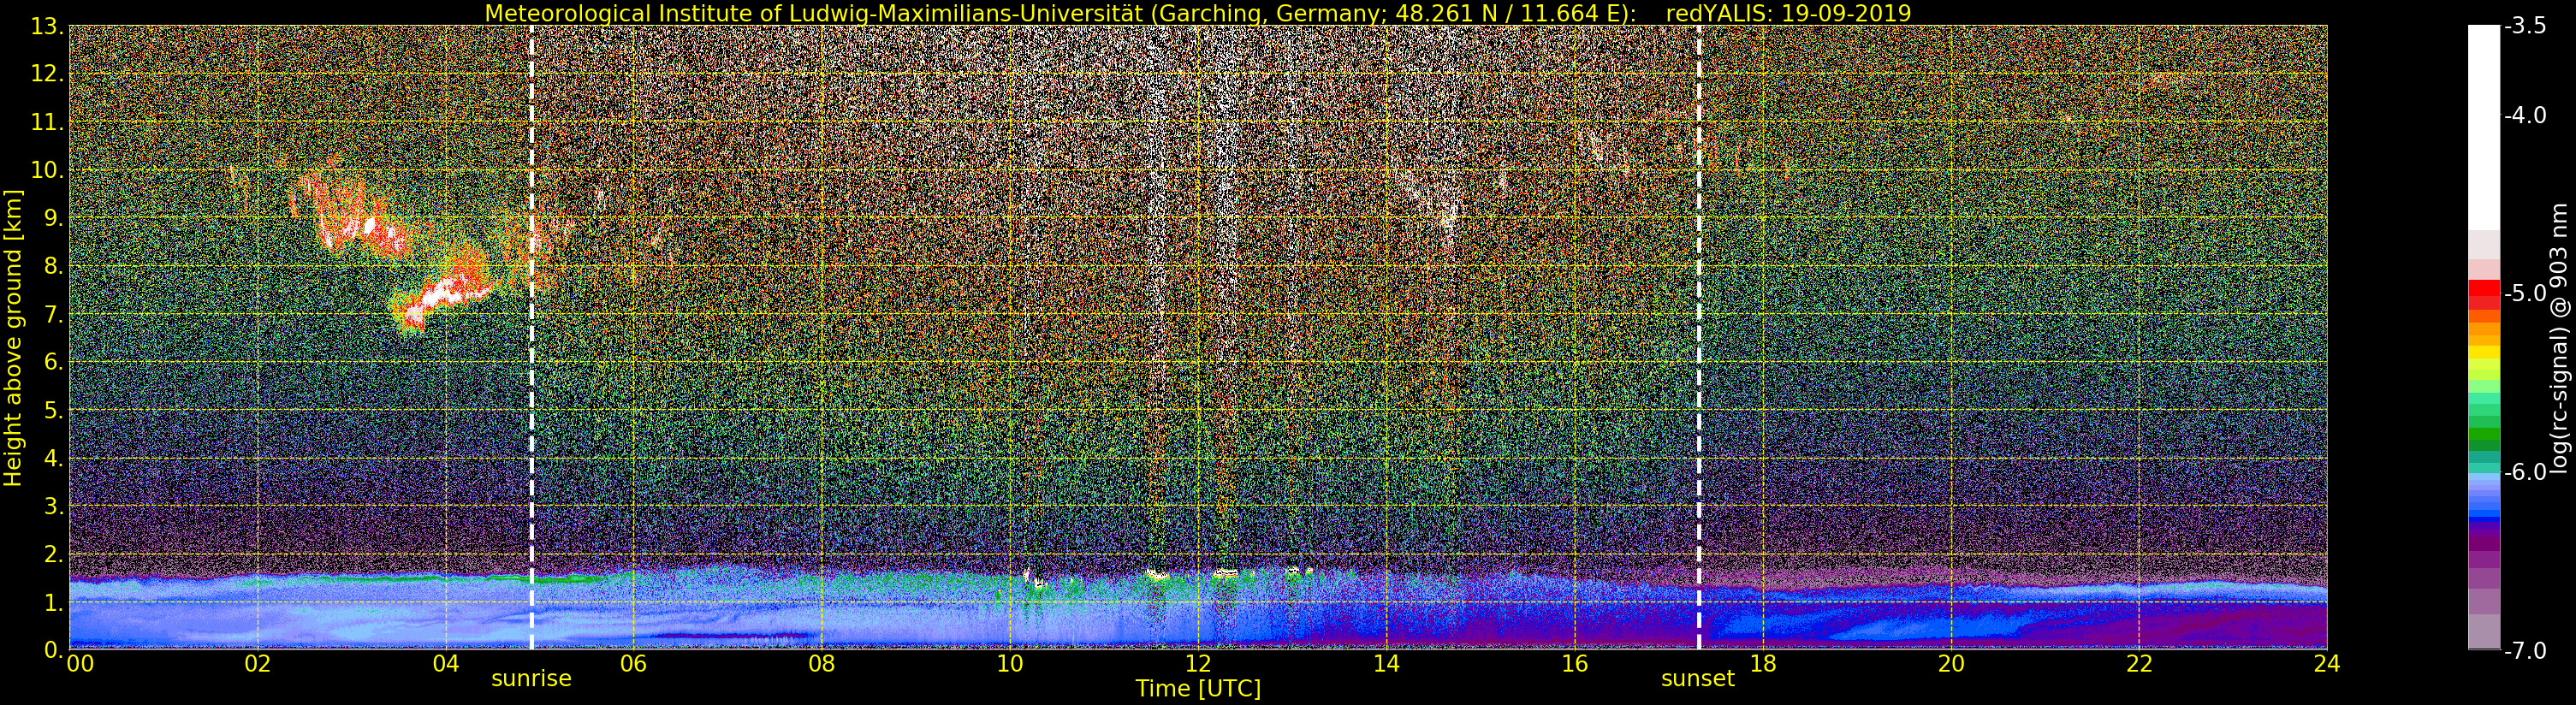Click the '8.' height axis tick
2576x705 pixels.
point(53,267)
